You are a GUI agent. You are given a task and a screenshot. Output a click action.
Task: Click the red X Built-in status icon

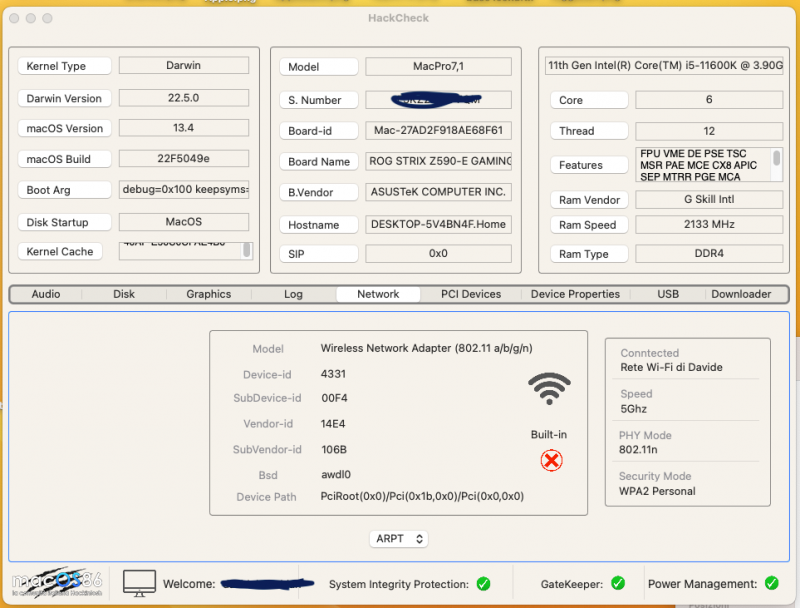[x=552, y=461]
